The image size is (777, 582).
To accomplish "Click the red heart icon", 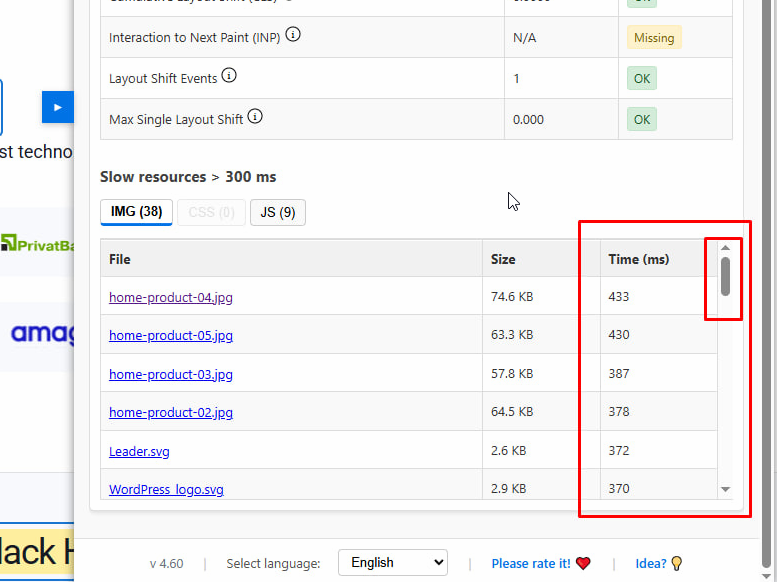I will (x=583, y=563).
